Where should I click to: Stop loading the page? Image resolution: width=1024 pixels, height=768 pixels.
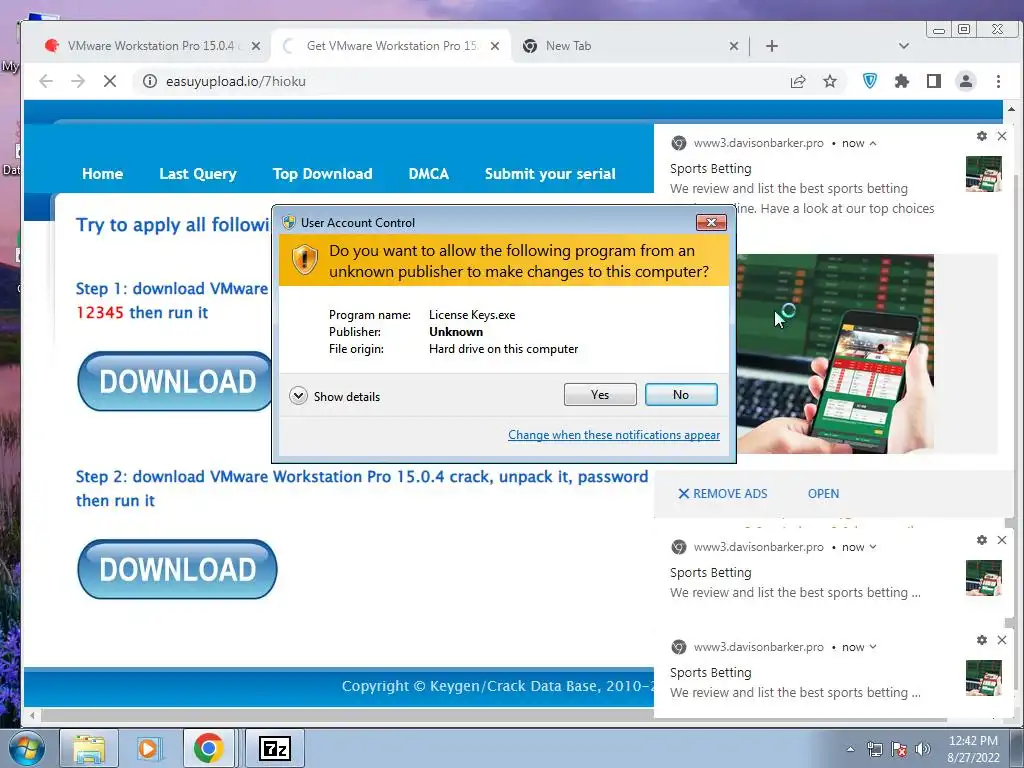[x=110, y=81]
